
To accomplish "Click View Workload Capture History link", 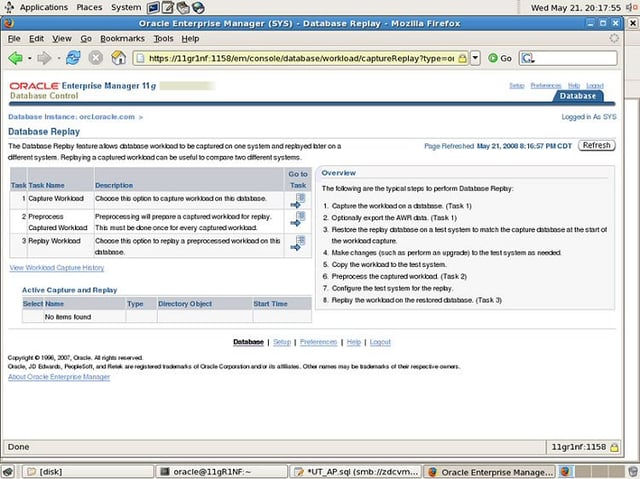I will tap(57, 268).
